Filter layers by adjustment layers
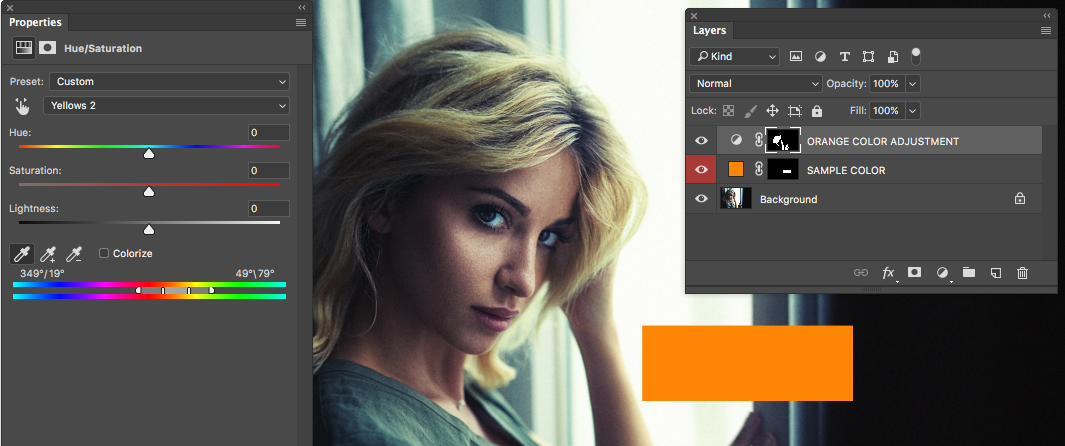 pyautogui.click(x=820, y=56)
